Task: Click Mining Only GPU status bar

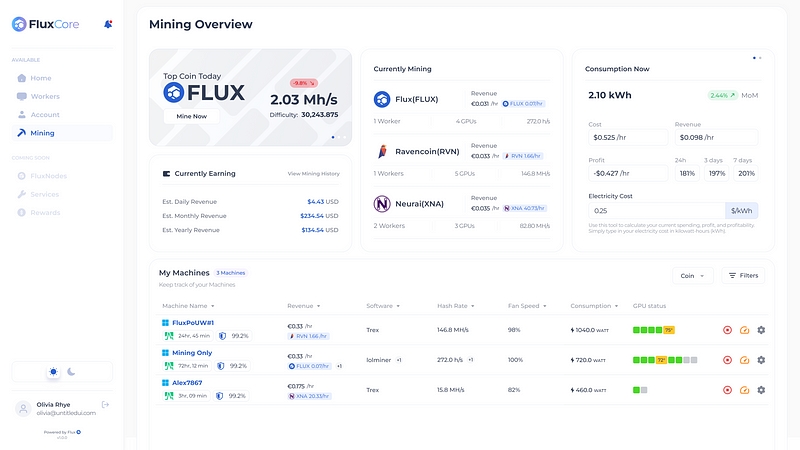Action: point(665,360)
